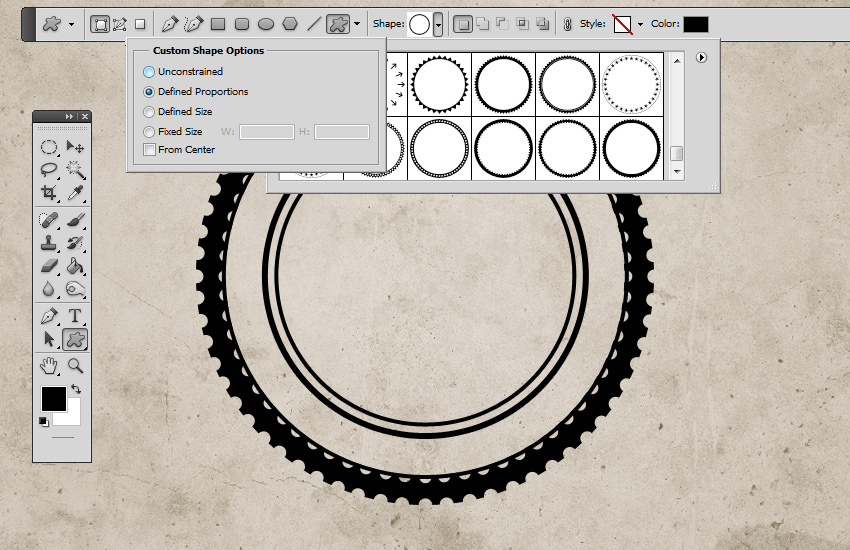The width and height of the screenshot is (850, 550).
Task: Click the Rounded Rectangle tool in options bar
Action: (242, 23)
